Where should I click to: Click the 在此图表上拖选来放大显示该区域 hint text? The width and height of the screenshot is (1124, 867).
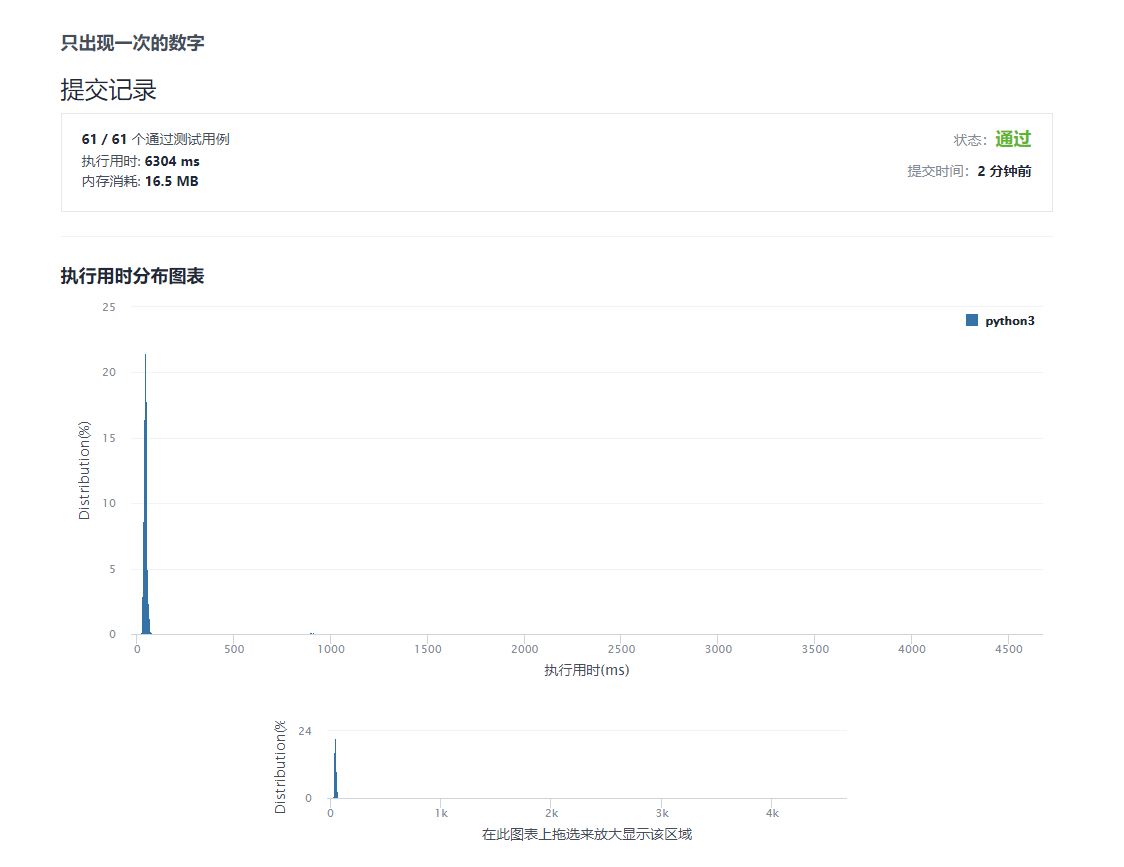pos(586,834)
